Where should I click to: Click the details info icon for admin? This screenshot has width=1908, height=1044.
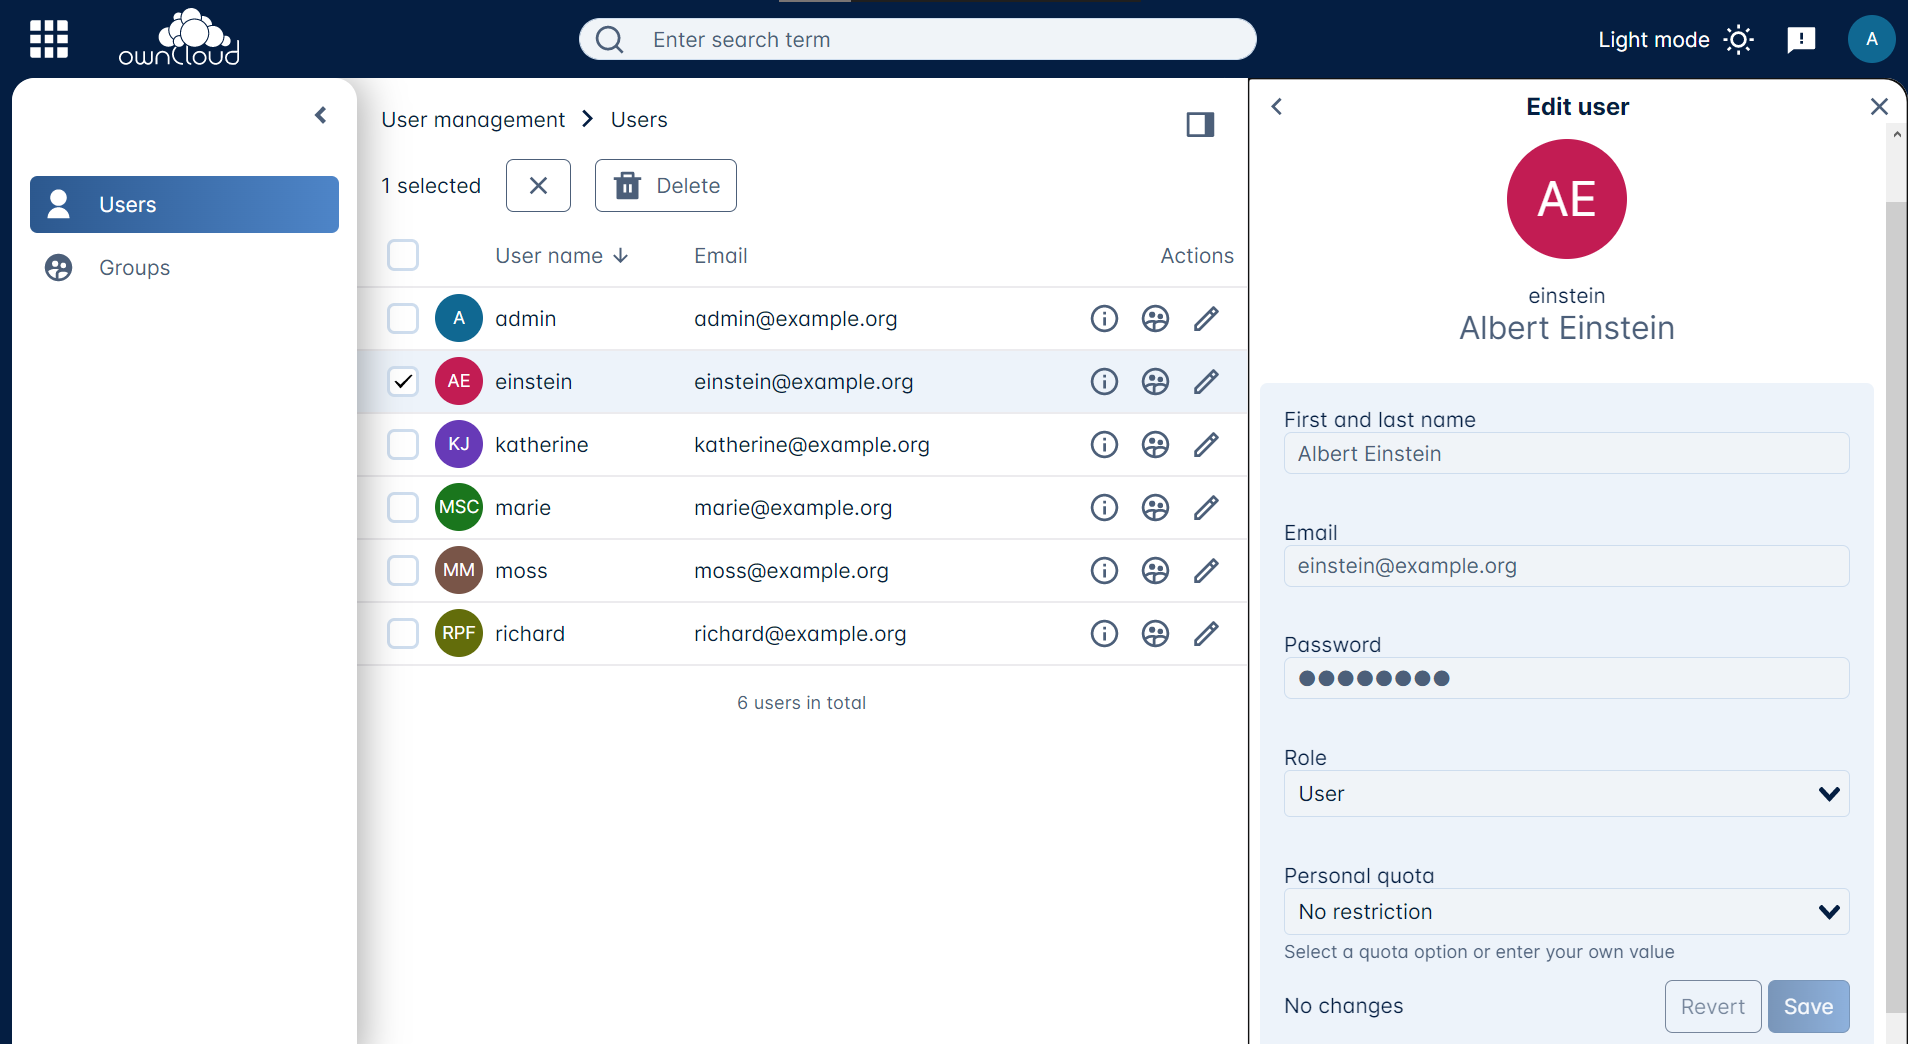(1104, 319)
